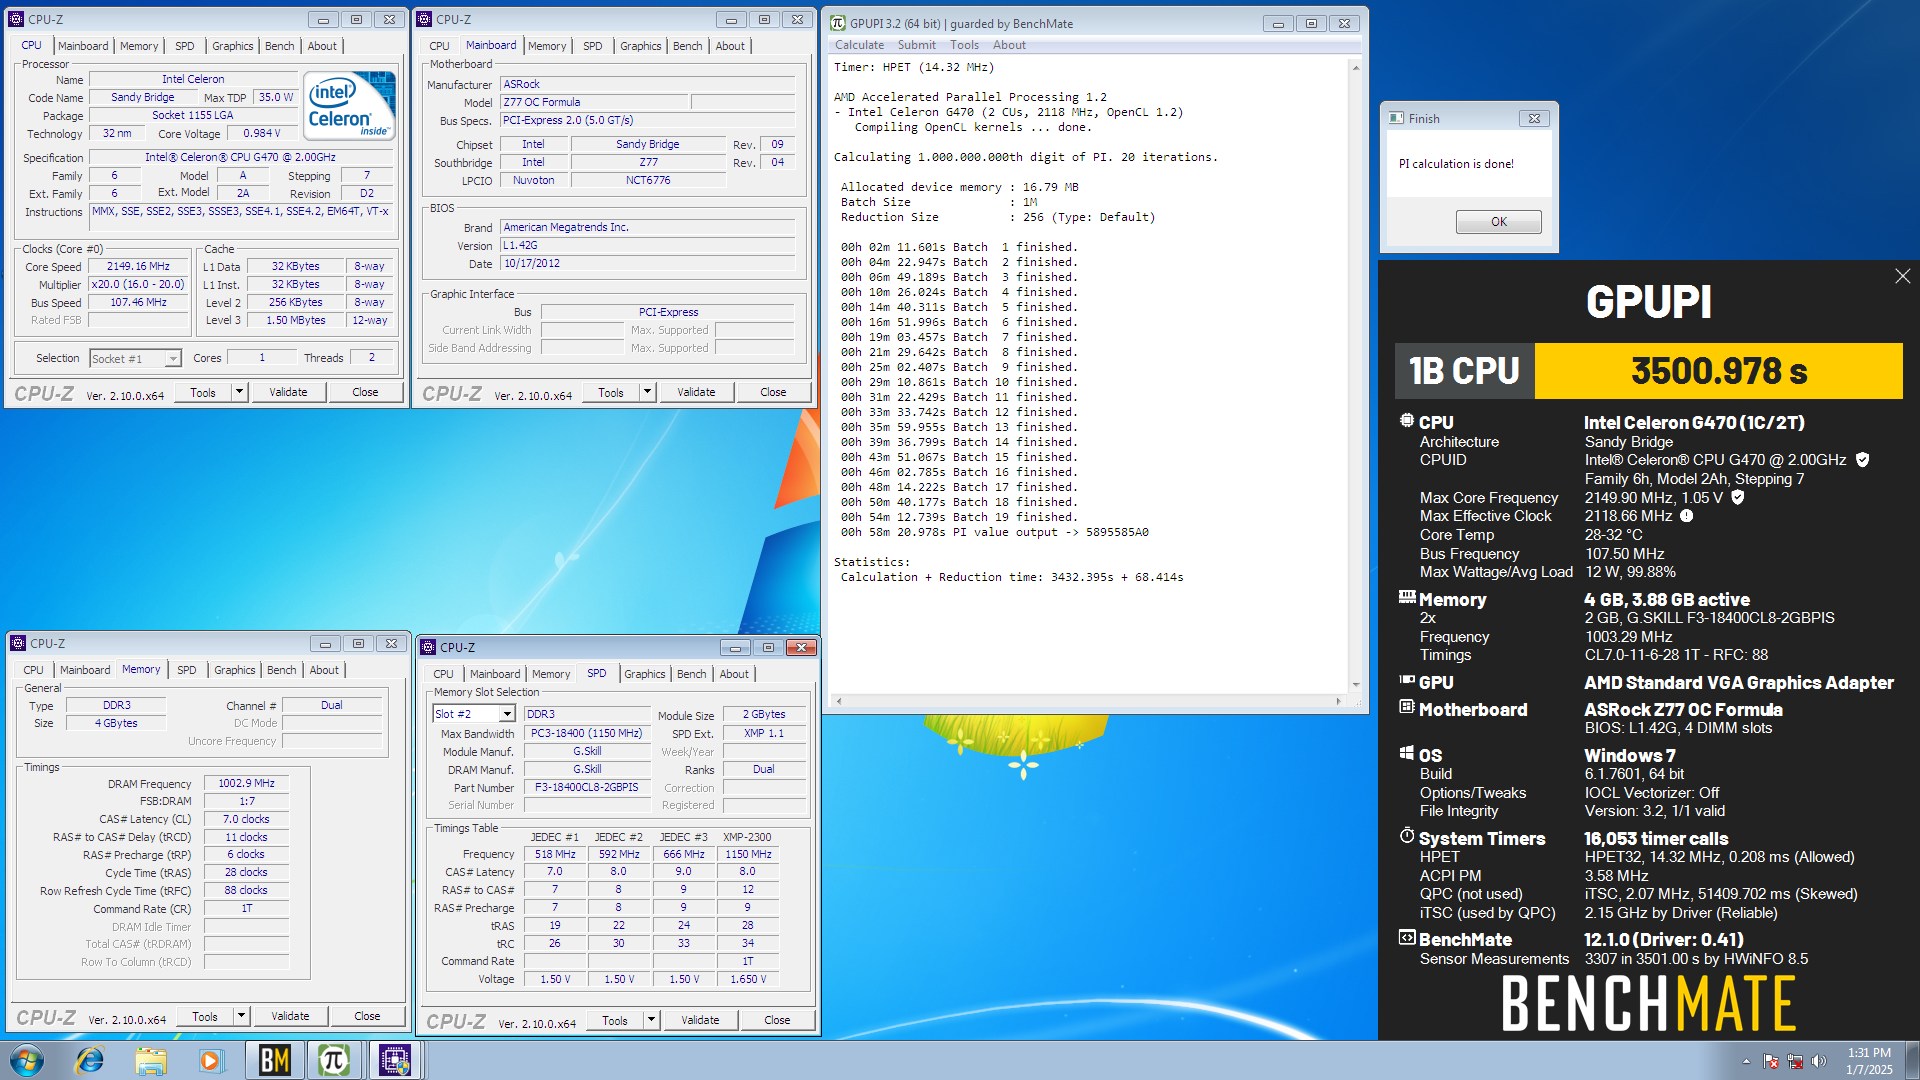Open About tab in CPU-Z CPU window

pyautogui.click(x=322, y=46)
